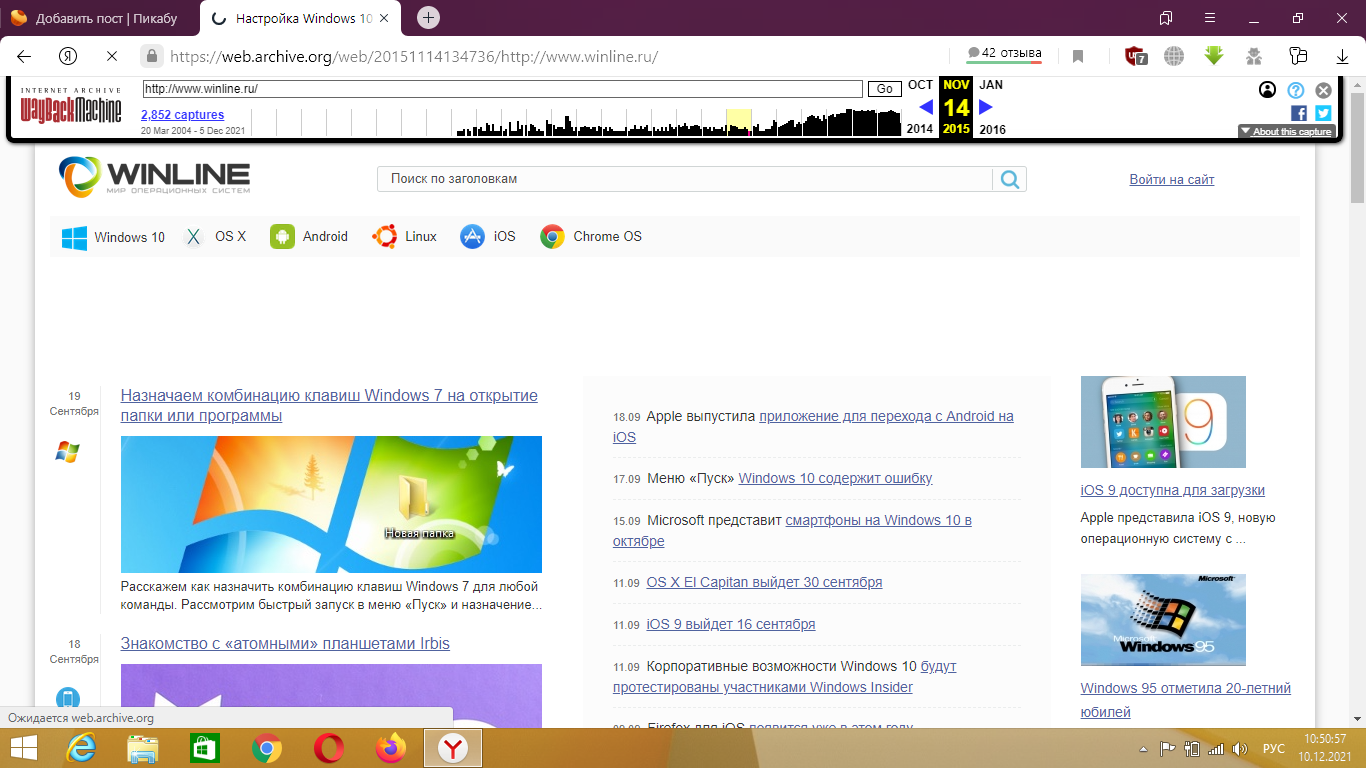
Task: Open browser downloads
Action: [1343, 56]
